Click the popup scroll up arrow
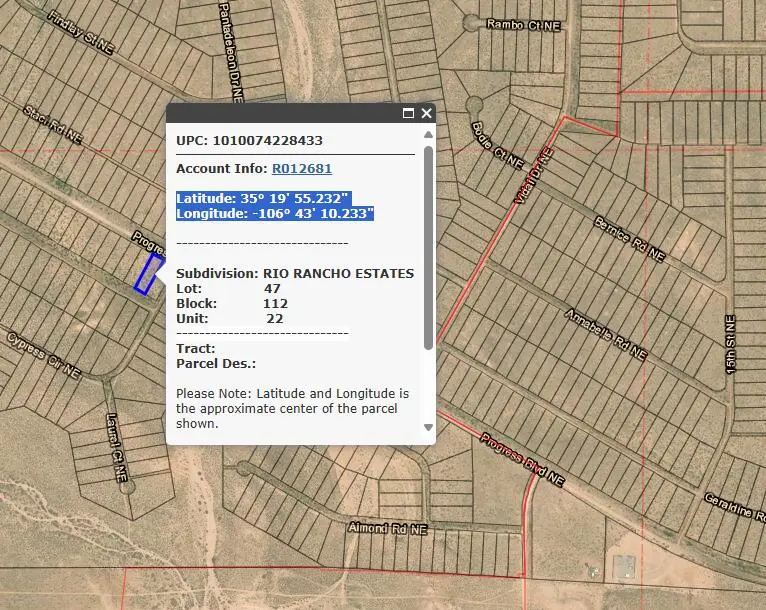This screenshot has width=766, height=610. [x=428, y=134]
